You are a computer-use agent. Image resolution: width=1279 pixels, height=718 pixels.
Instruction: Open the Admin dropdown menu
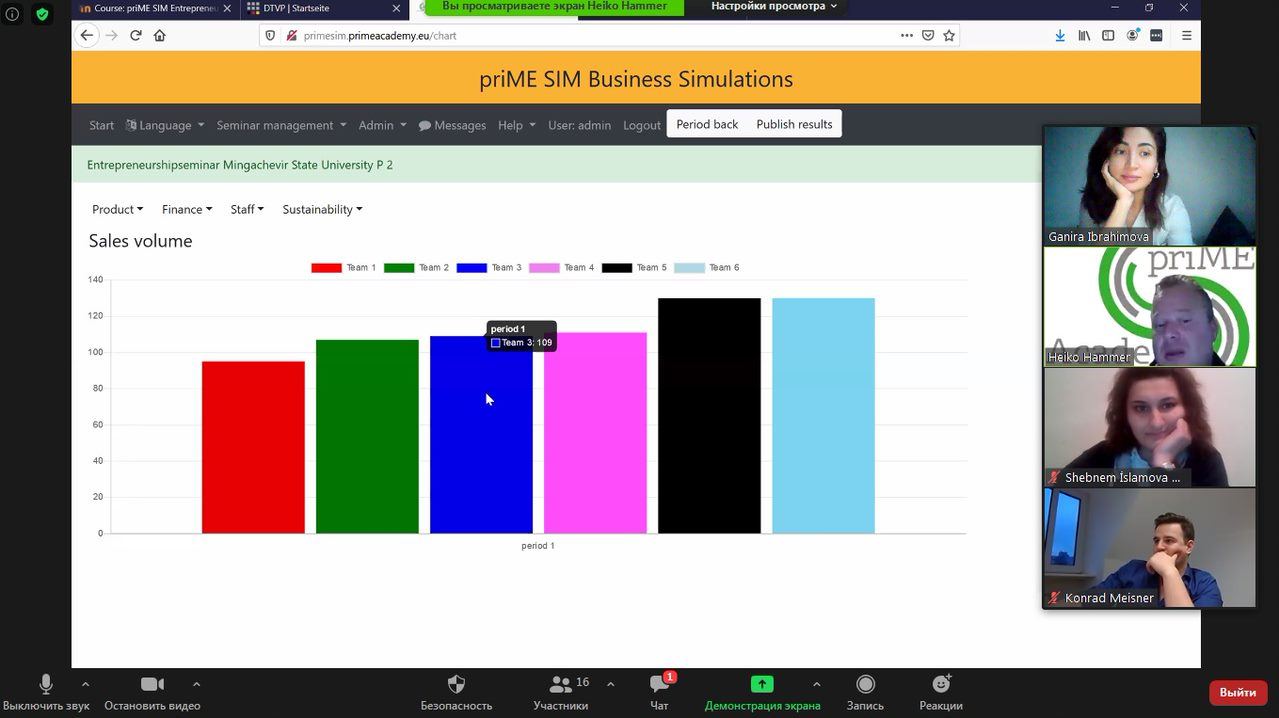point(382,125)
